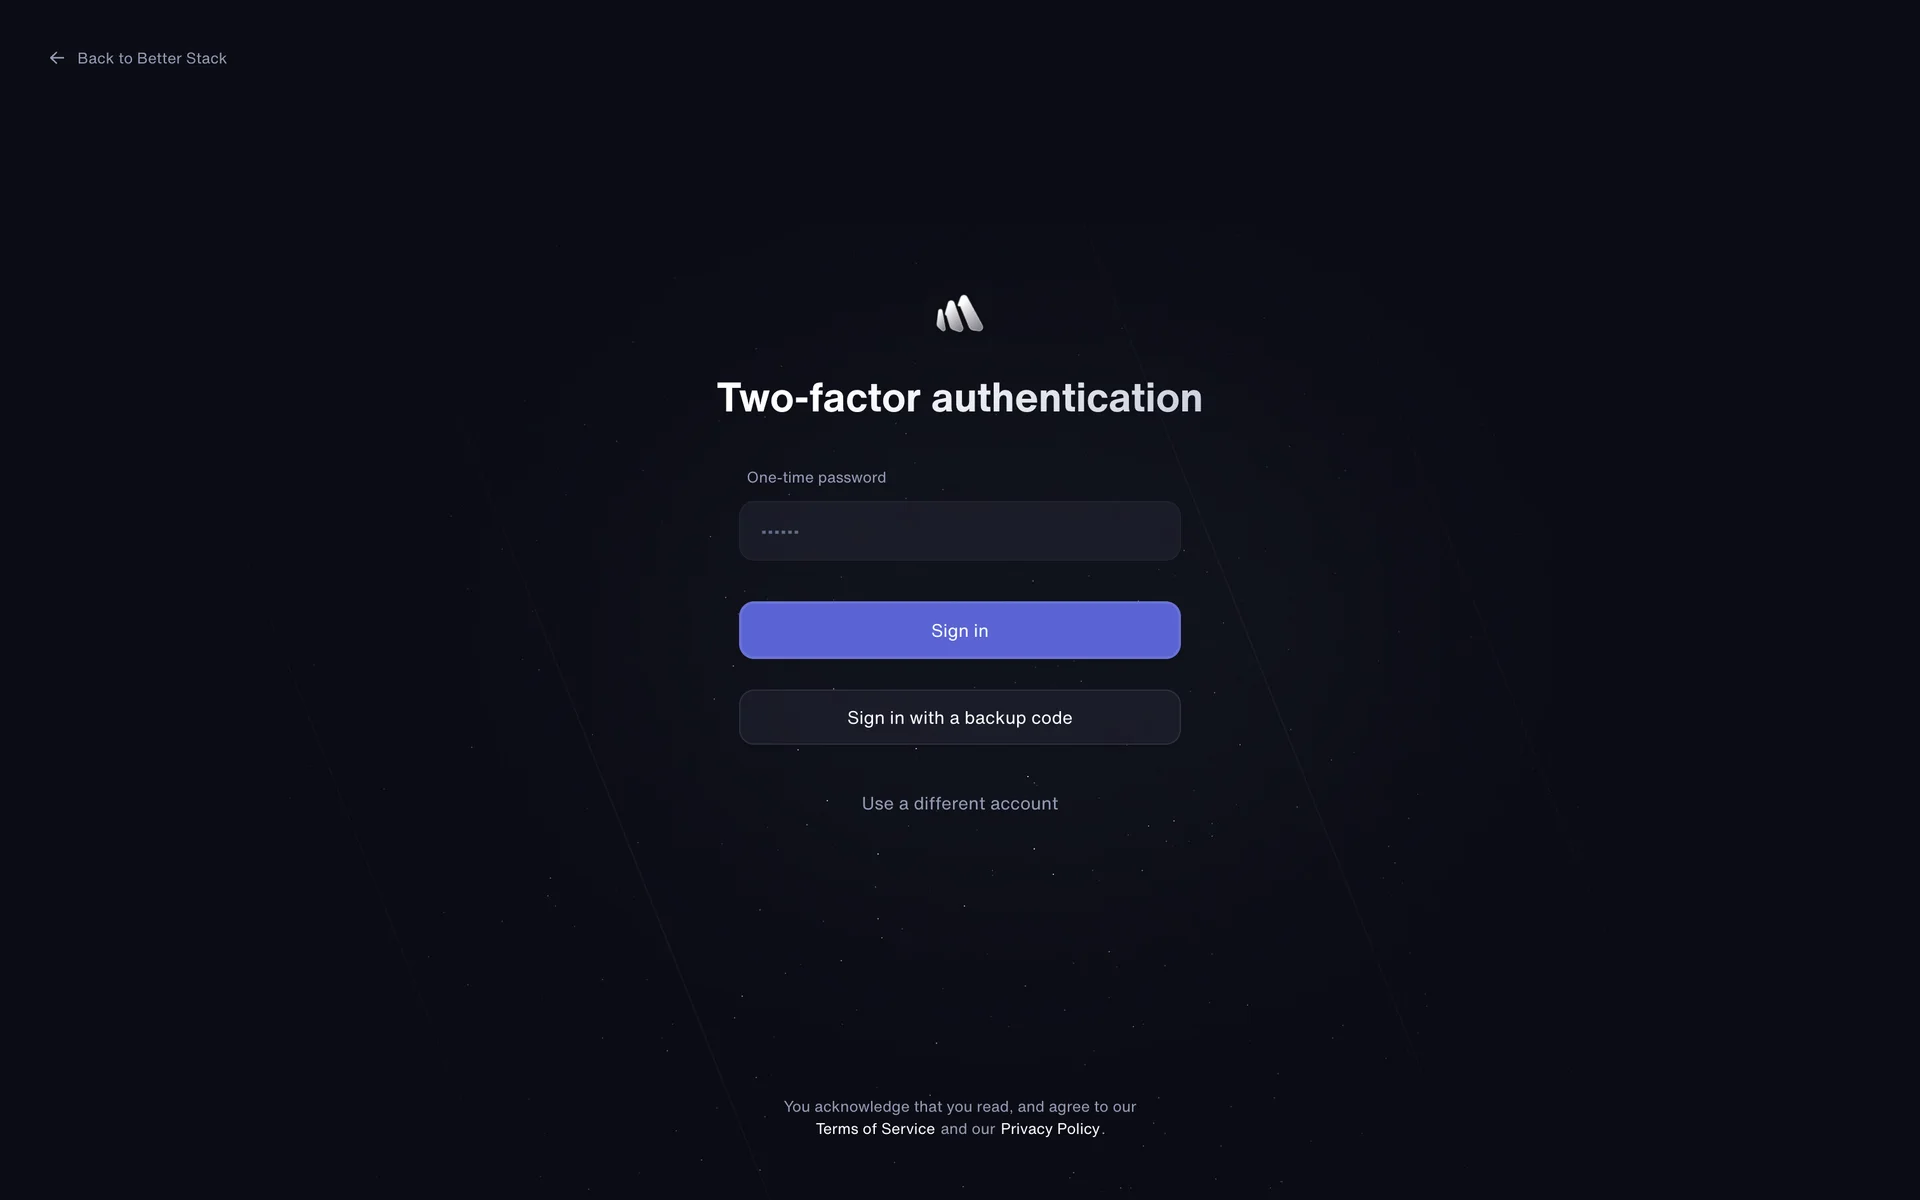Open the Privacy Policy link
1920x1200 pixels.
[x=1050, y=1128]
